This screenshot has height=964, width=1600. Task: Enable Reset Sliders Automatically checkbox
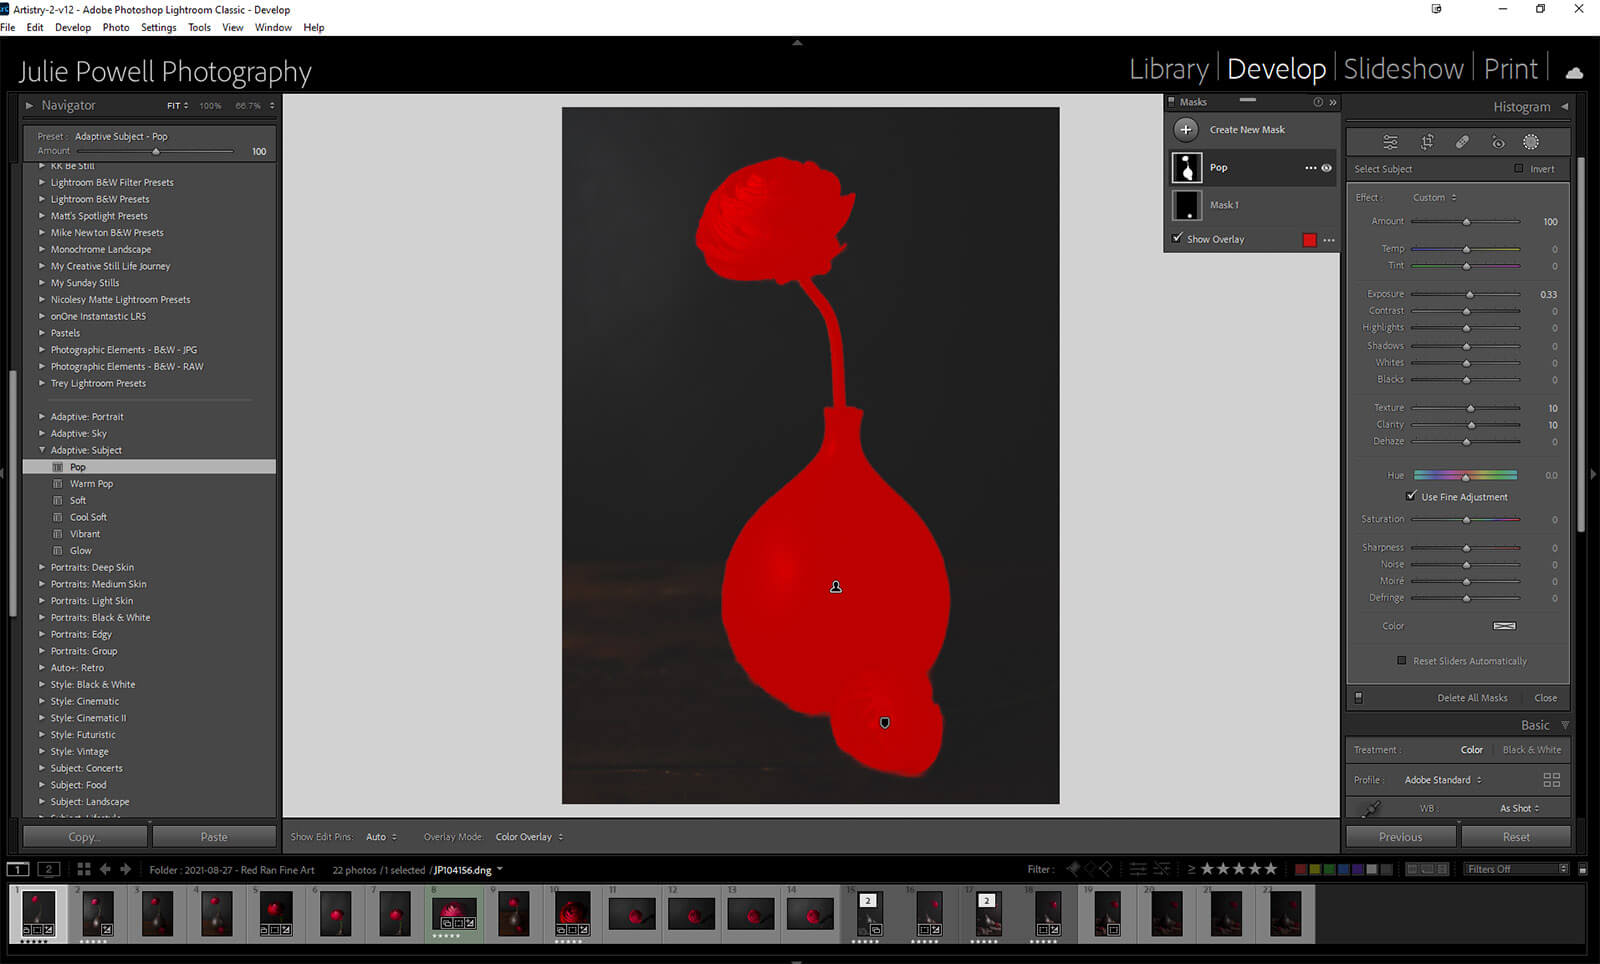pos(1401,661)
